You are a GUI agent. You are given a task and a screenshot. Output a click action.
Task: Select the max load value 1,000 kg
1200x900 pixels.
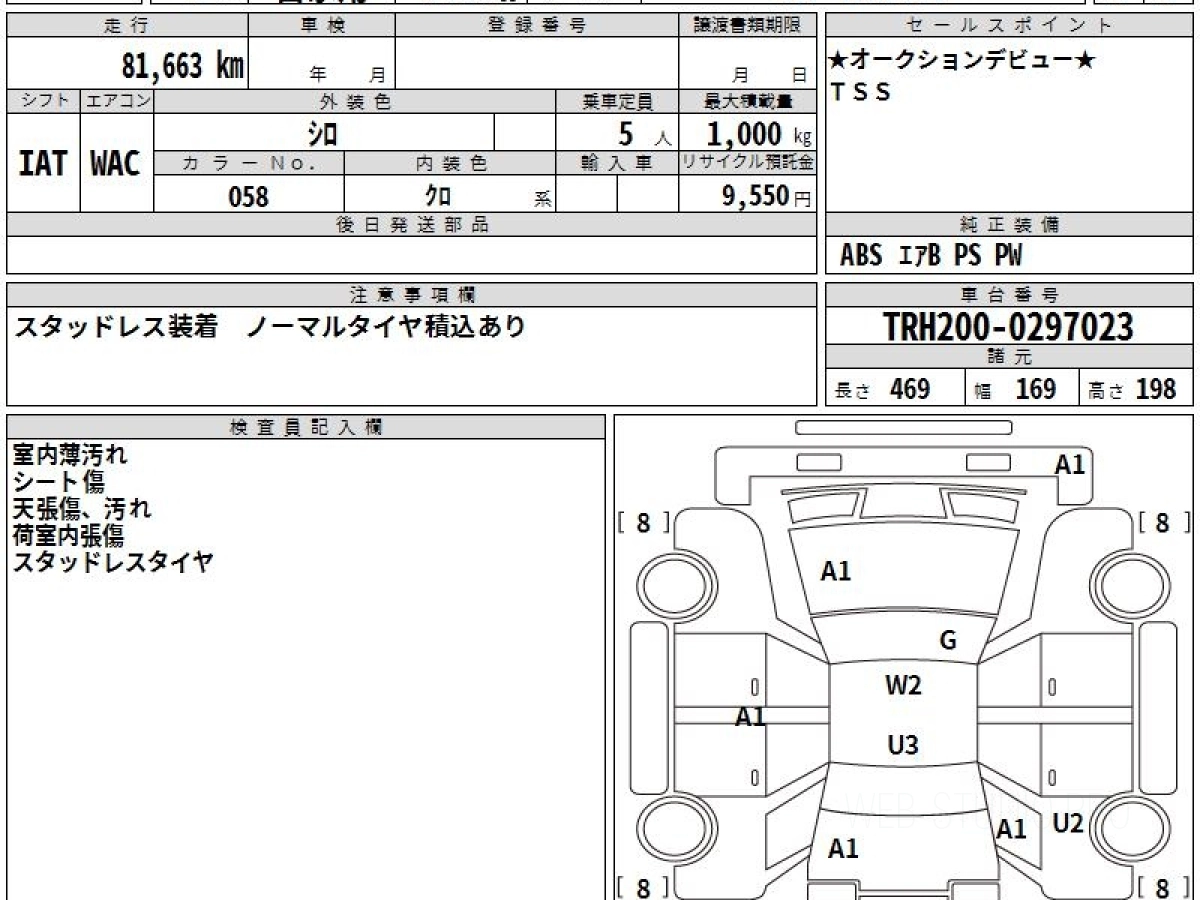point(759,134)
